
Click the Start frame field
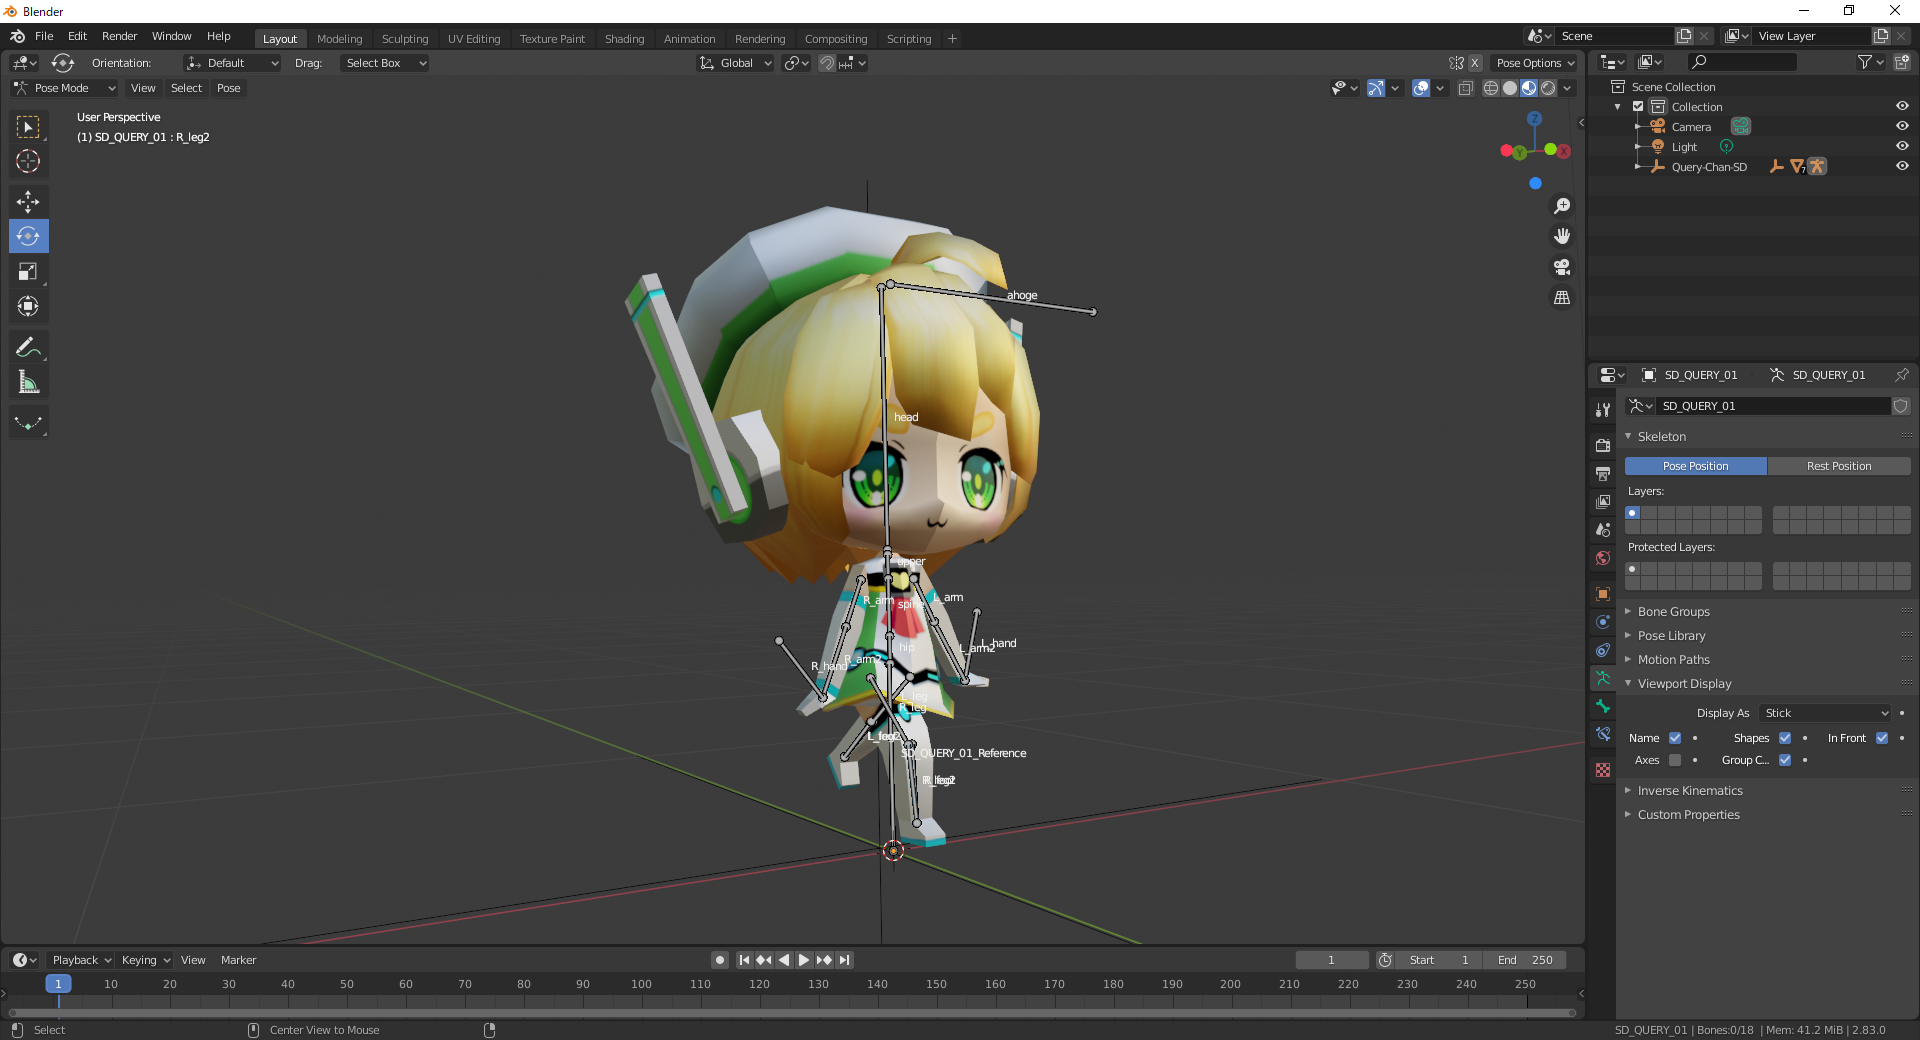(1439, 960)
